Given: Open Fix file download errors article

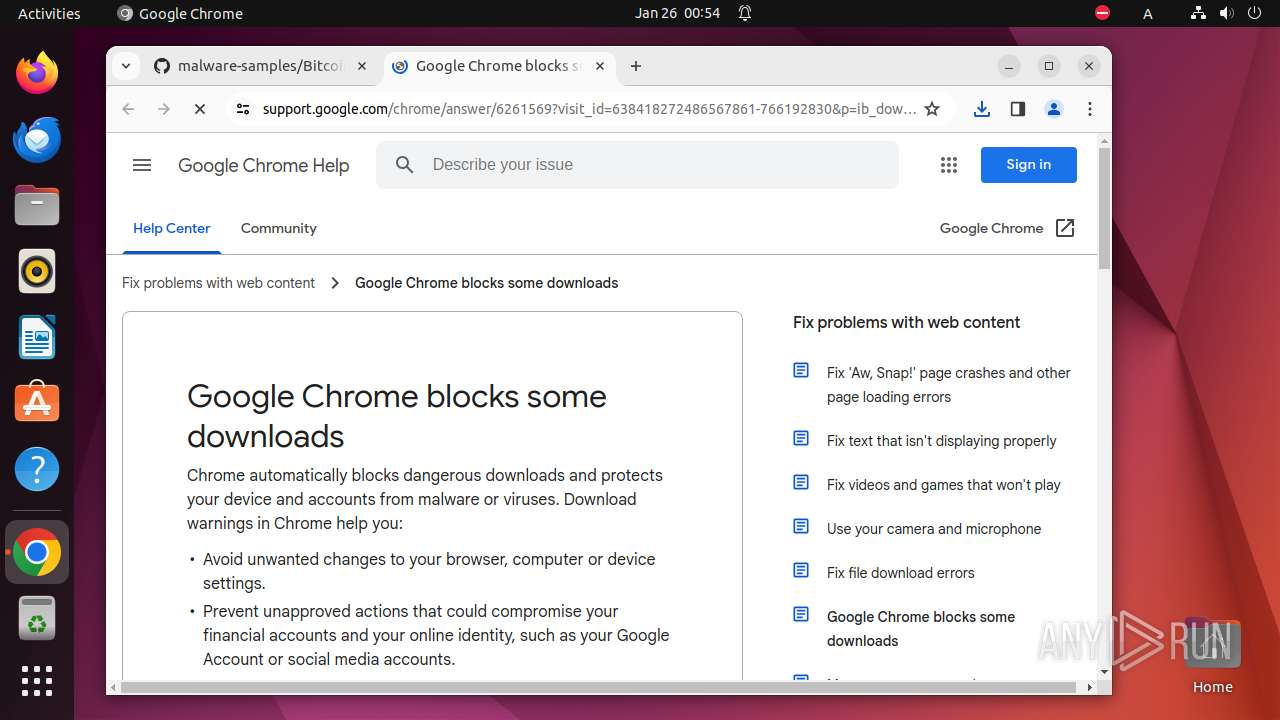Looking at the screenshot, I should [x=900, y=573].
